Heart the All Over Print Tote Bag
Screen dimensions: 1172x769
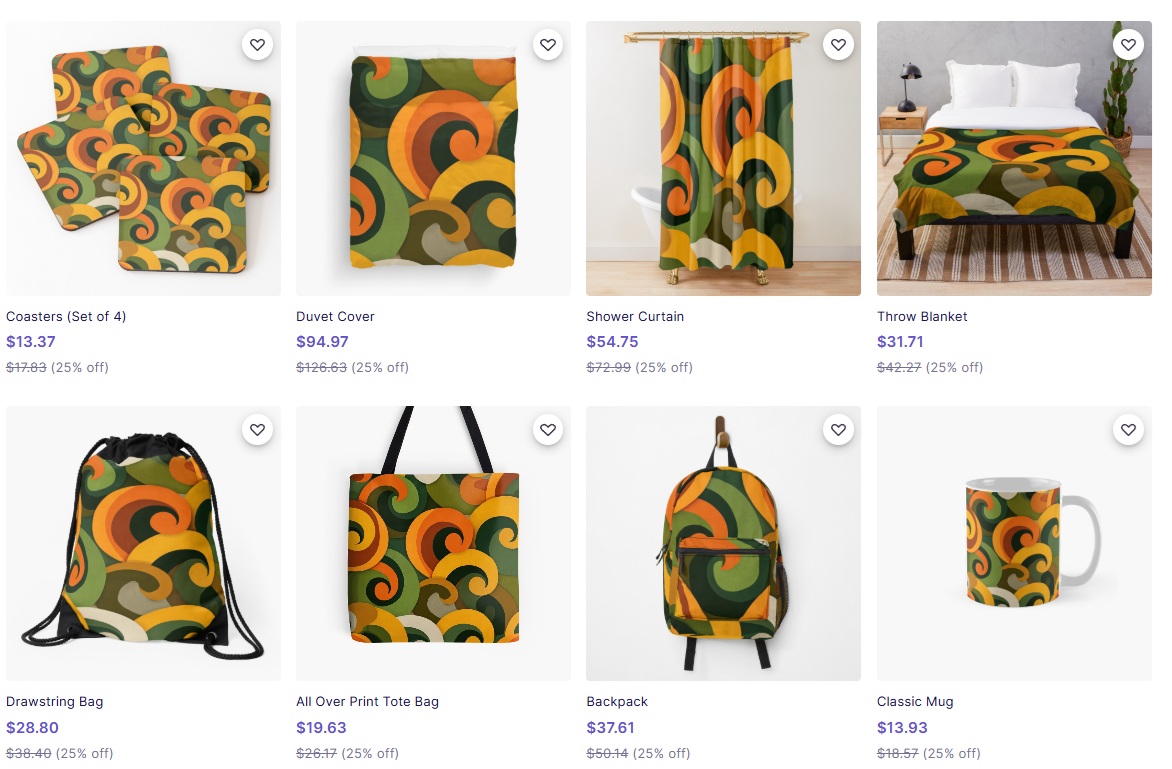click(547, 430)
